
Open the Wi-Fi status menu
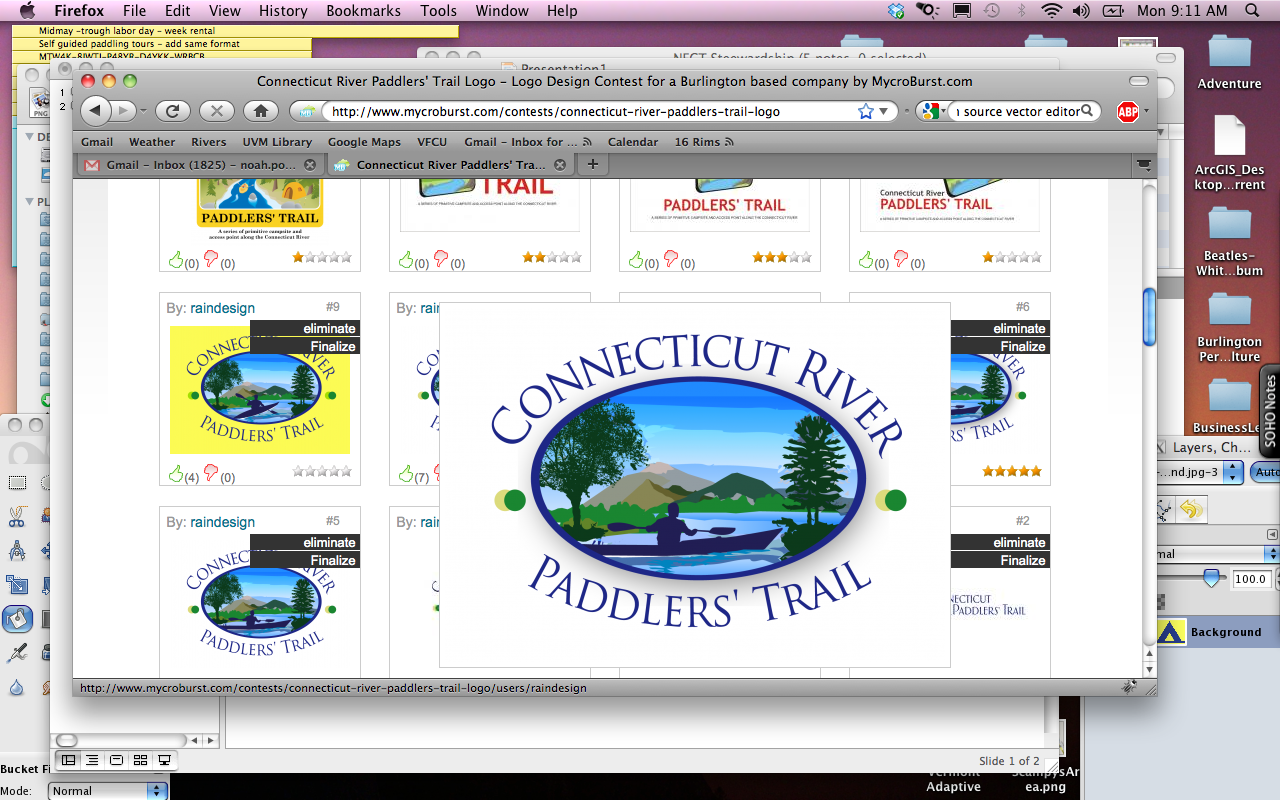point(1051,11)
